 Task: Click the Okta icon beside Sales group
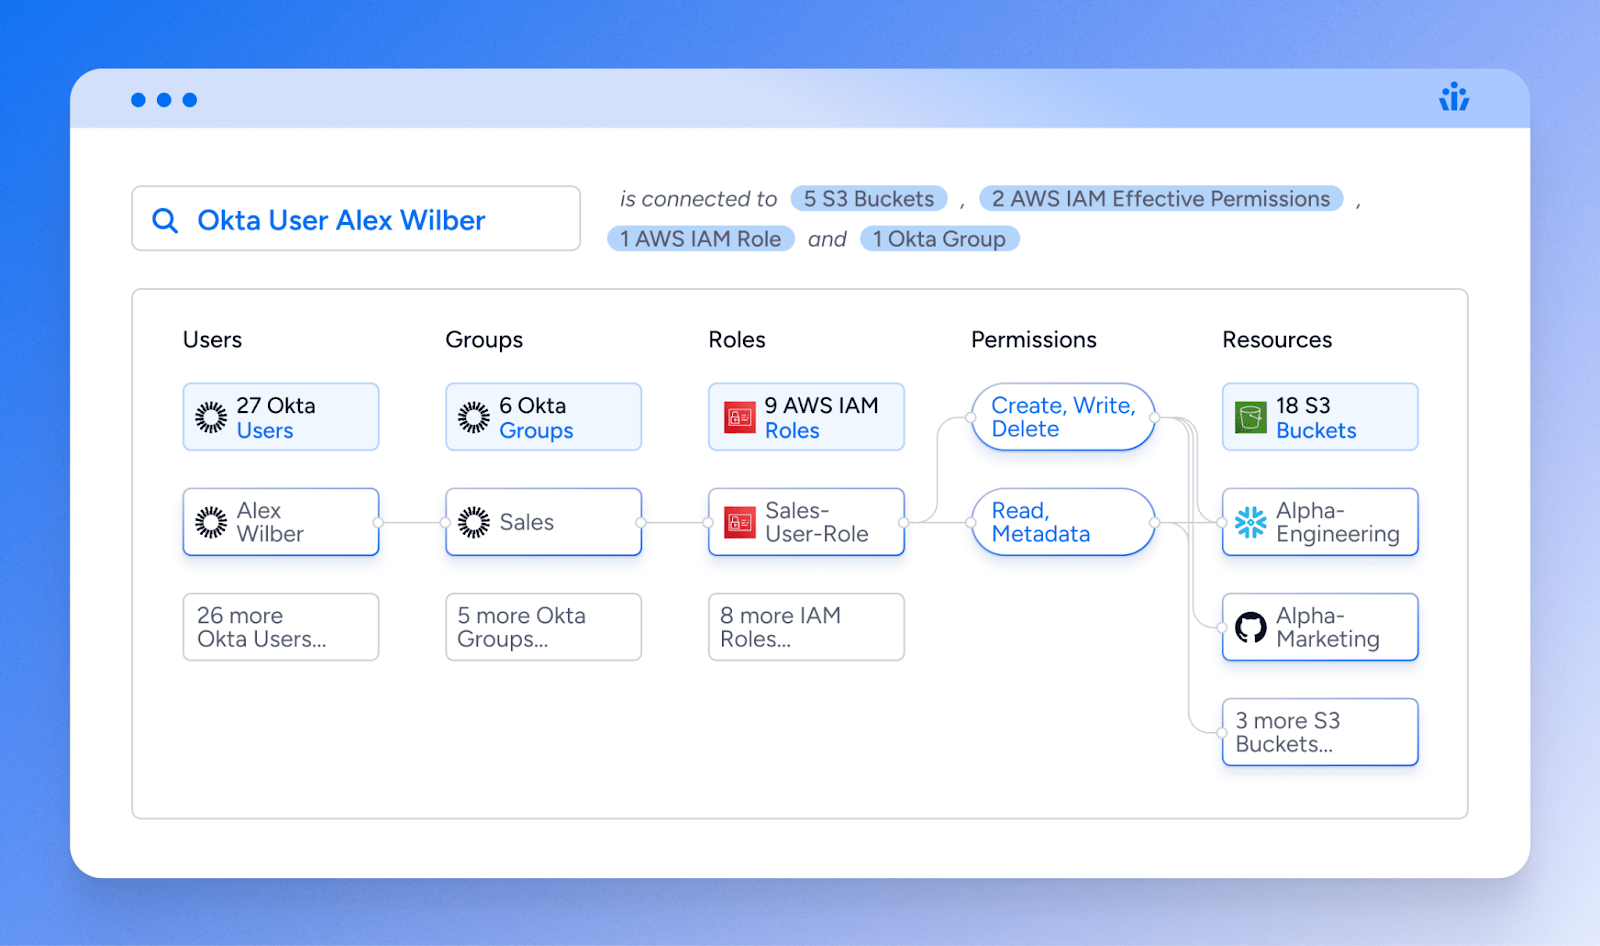tap(474, 522)
